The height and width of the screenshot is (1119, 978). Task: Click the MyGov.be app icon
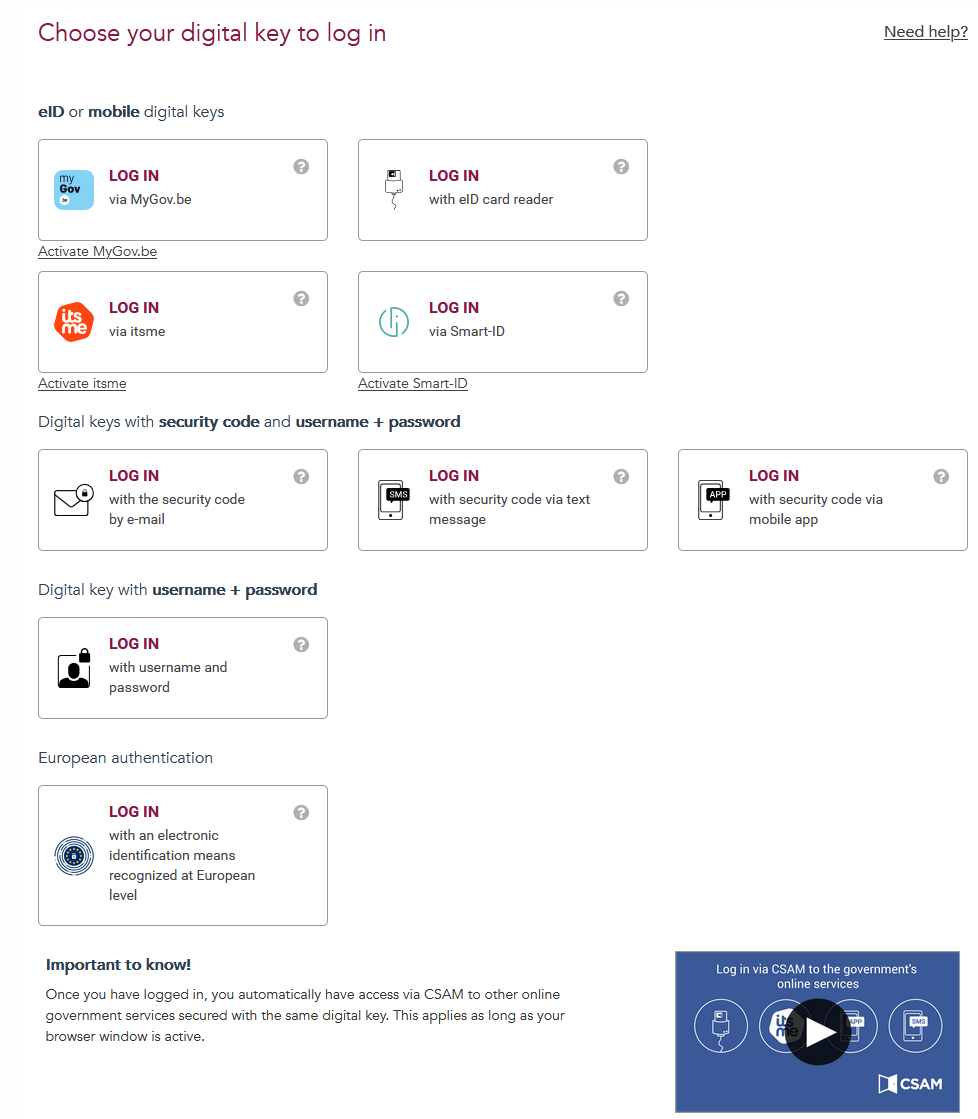[x=74, y=190]
